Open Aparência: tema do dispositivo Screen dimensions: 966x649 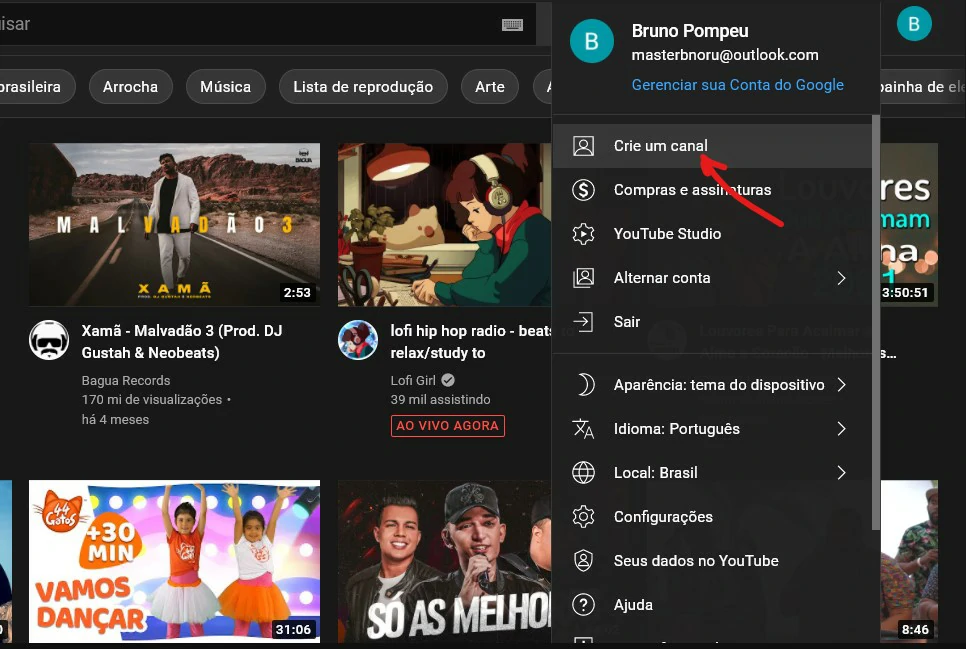[712, 385]
